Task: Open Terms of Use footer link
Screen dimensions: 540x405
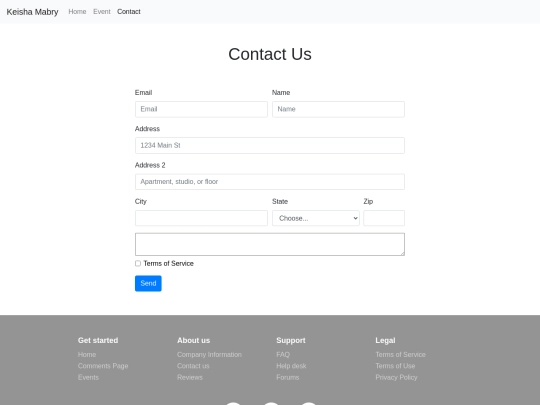Action: [395, 366]
